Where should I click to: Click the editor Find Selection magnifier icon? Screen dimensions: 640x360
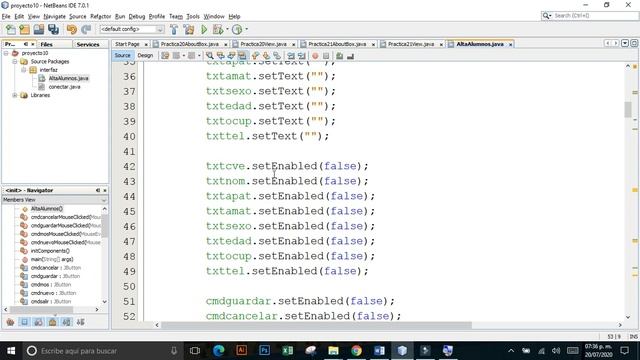click(209, 56)
